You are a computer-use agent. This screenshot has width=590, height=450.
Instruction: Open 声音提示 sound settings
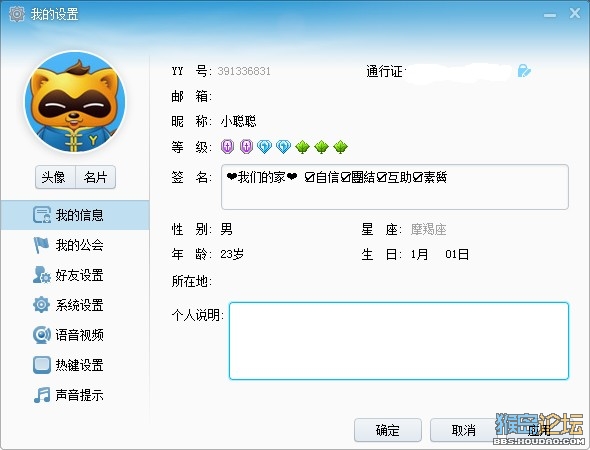pyautogui.click(x=75, y=395)
